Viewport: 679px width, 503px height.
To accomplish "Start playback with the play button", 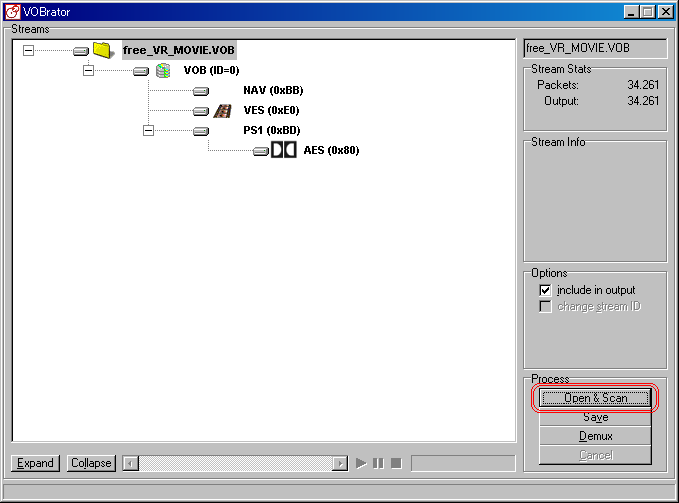I will (x=361, y=463).
